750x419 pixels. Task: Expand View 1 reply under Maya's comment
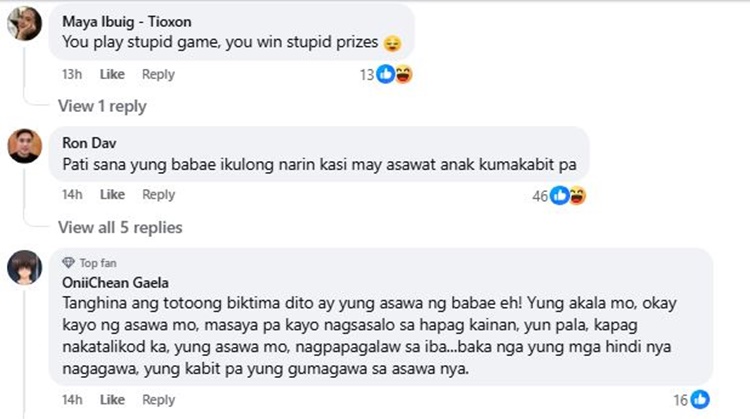[x=102, y=106]
